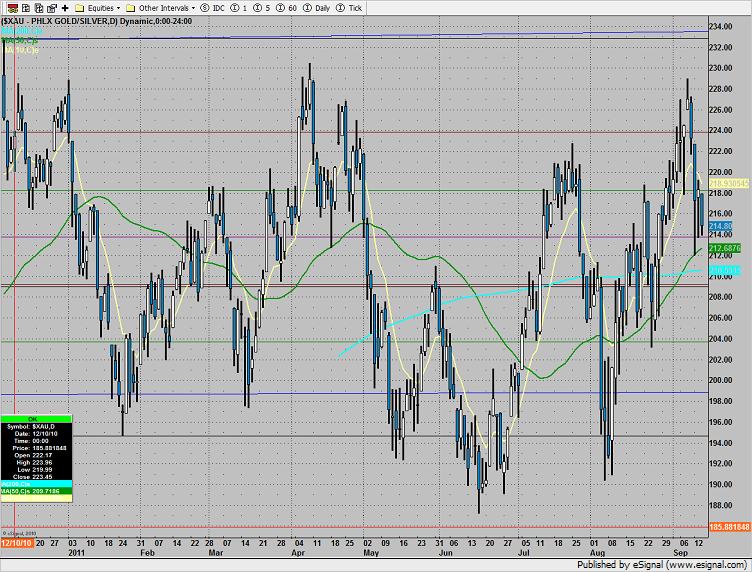Click the green OK bar in cursor window
752x572 pixels.
[36, 419]
